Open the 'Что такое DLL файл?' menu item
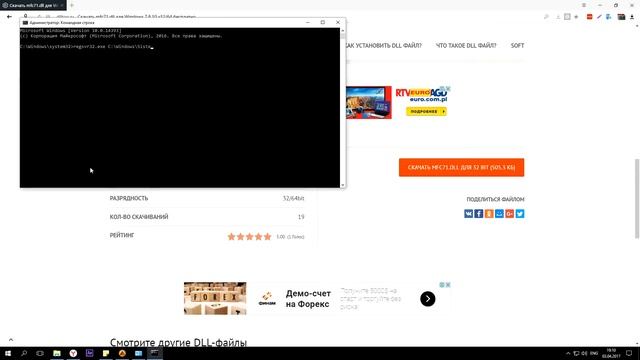Image resolution: width=640 pixels, height=360 pixels. tap(466, 45)
